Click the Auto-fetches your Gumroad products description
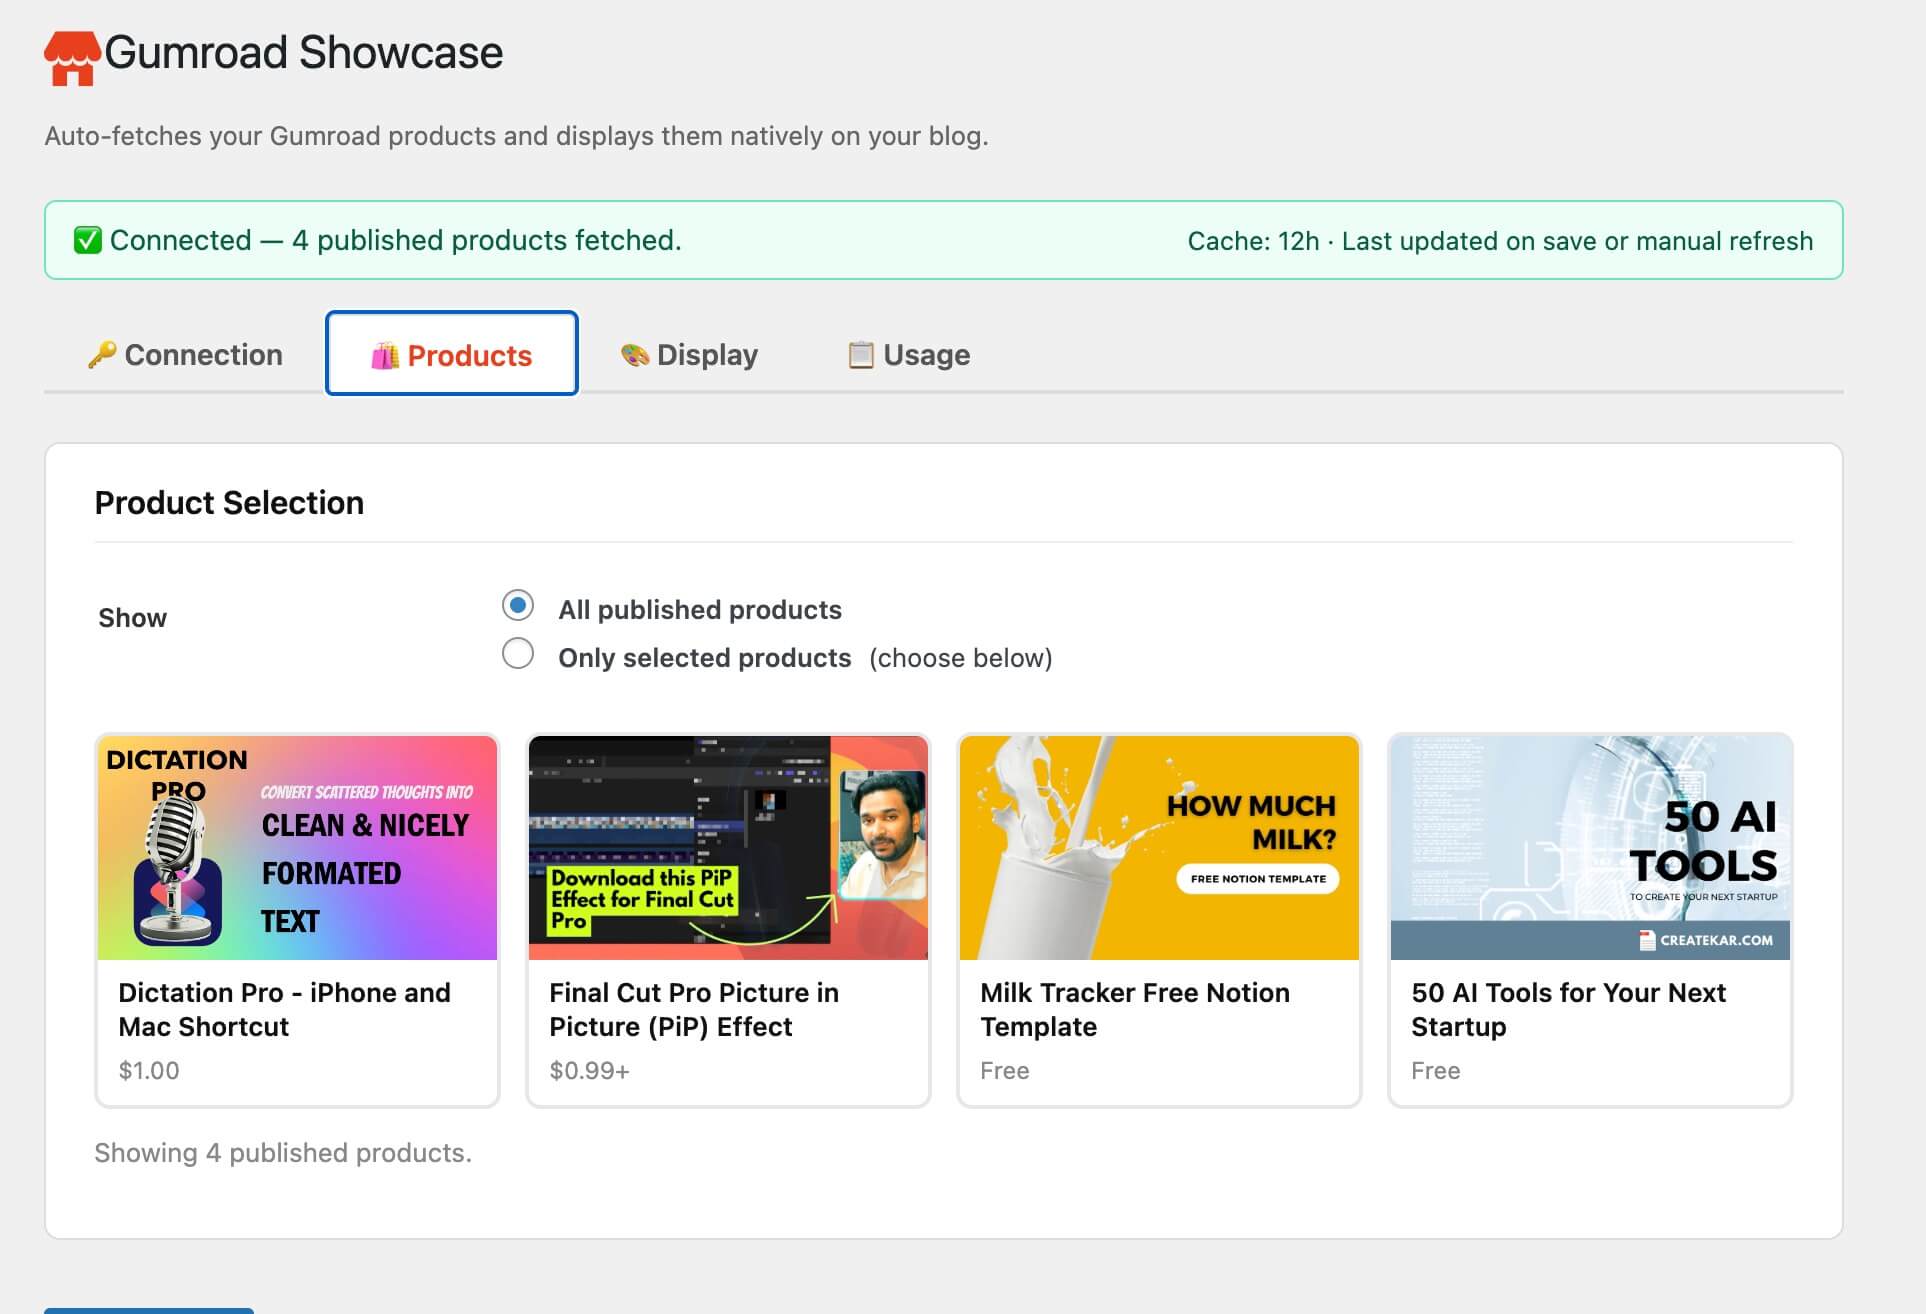The height and width of the screenshot is (1314, 1926). pos(516,136)
